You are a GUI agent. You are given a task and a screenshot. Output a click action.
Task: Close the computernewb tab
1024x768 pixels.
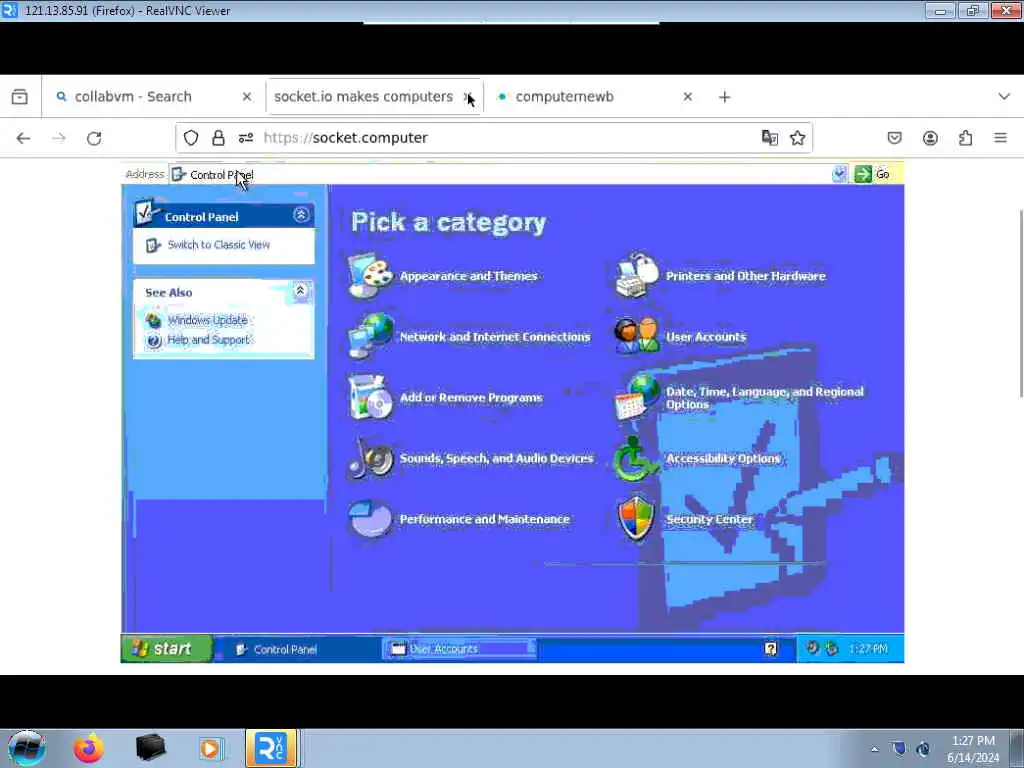pos(688,97)
